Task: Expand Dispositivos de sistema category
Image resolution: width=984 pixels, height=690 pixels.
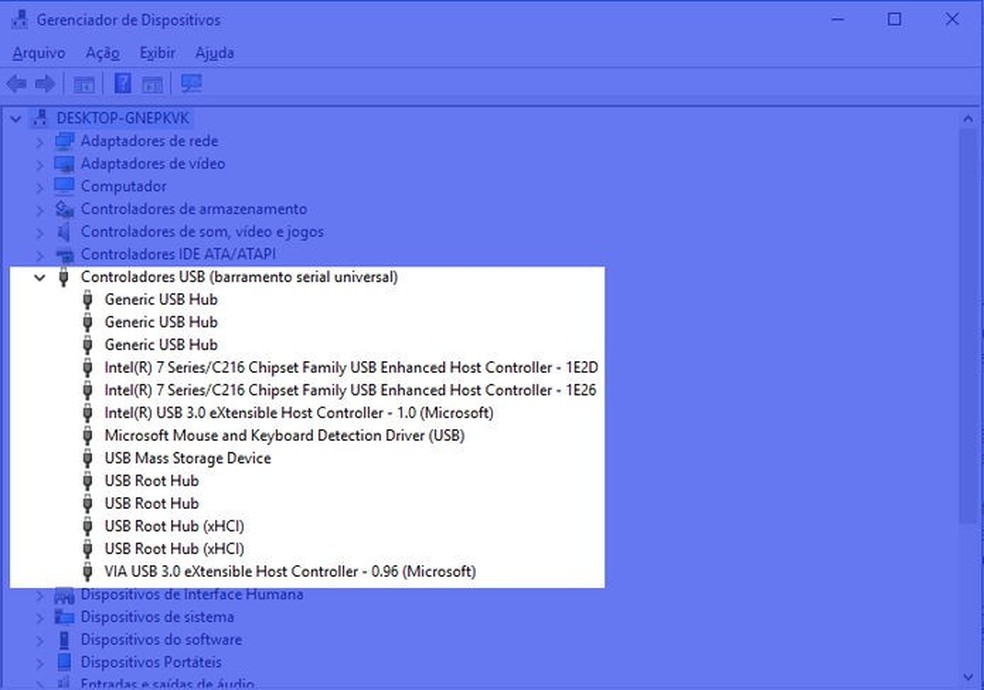Action: point(40,618)
